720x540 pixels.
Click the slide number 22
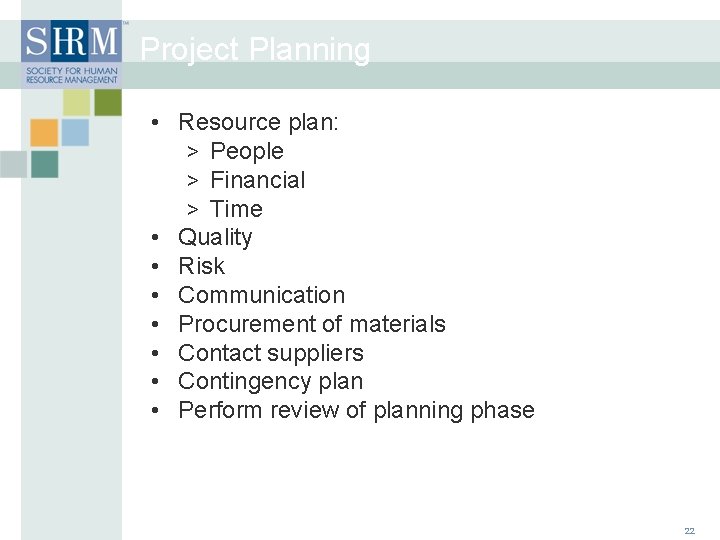click(689, 531)
